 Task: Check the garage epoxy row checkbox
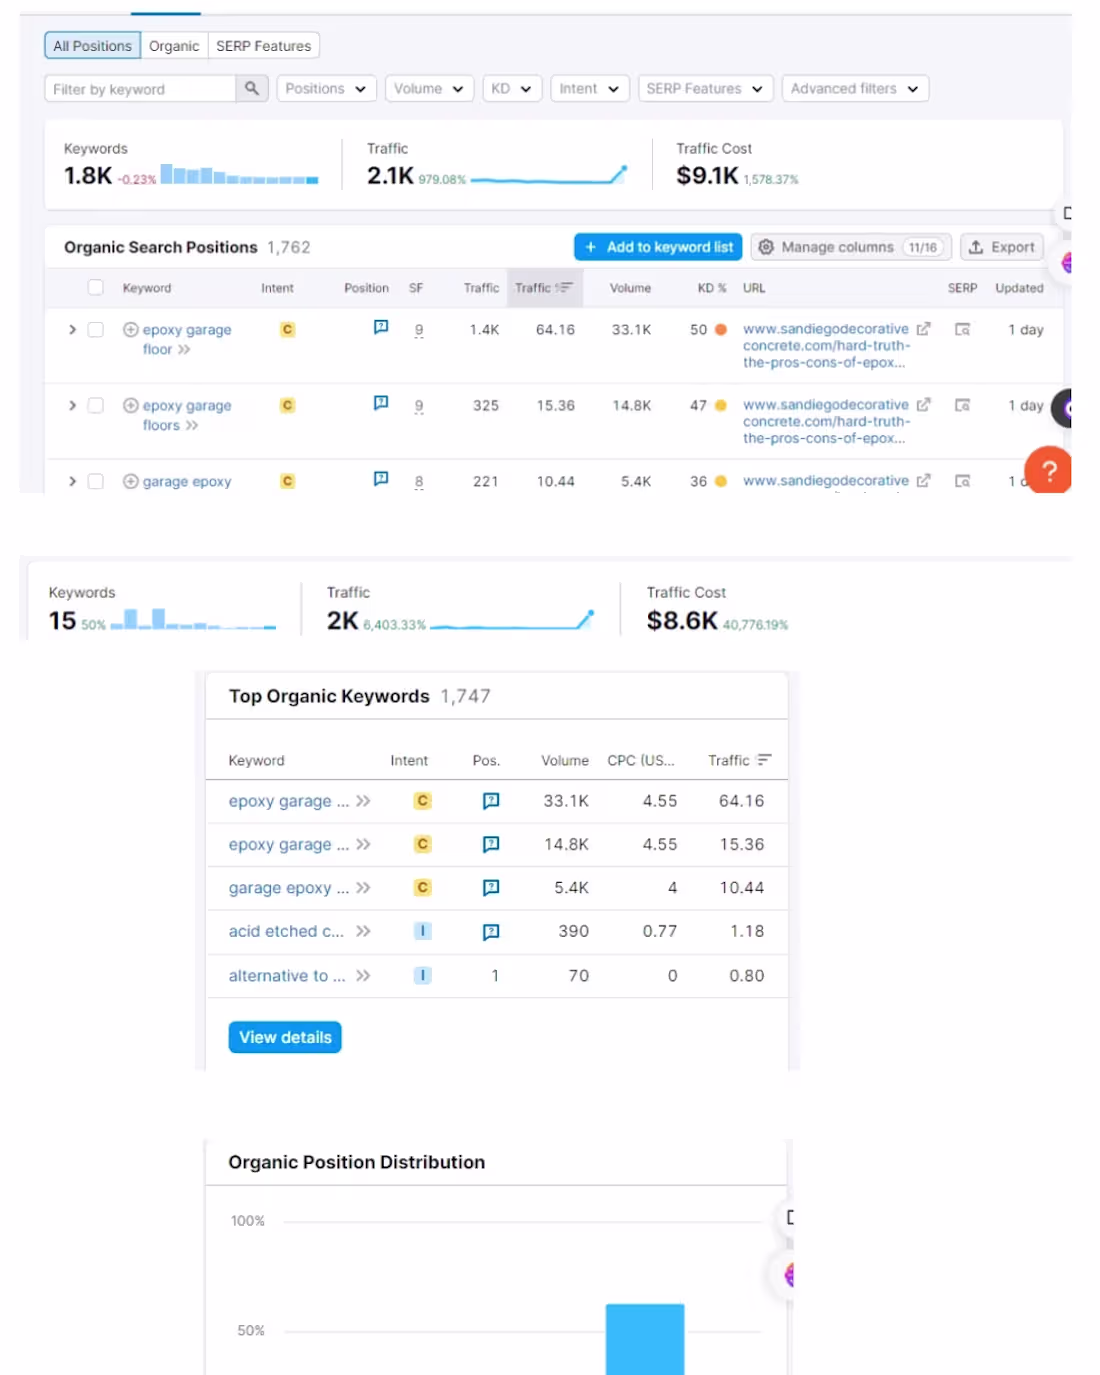point(96,481)
